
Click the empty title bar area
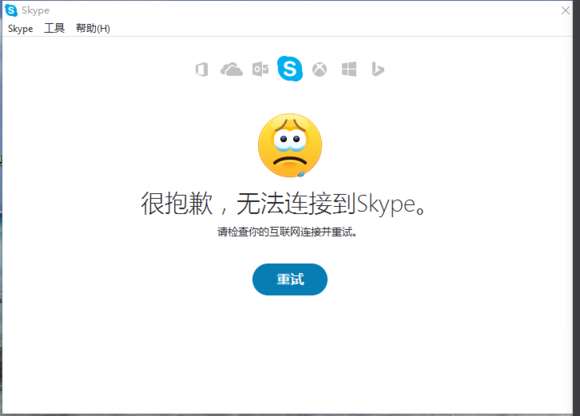pos(303,10)
